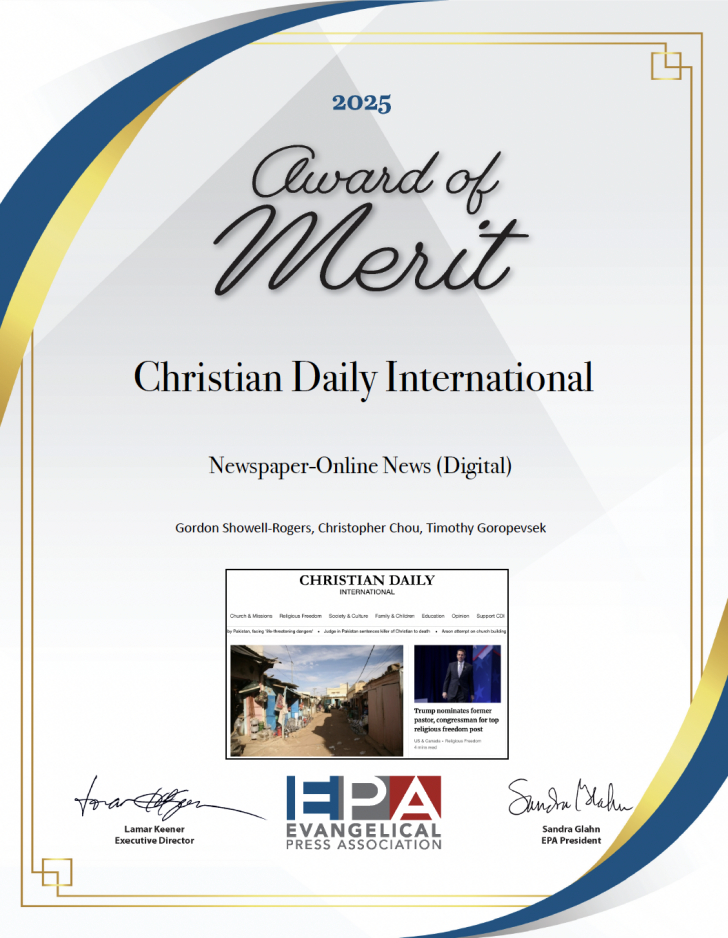This screenshot has width=728, height=938.
Task: Click 'Church & Missions' in the screenshot nav
Action: [x=251, y=616]
